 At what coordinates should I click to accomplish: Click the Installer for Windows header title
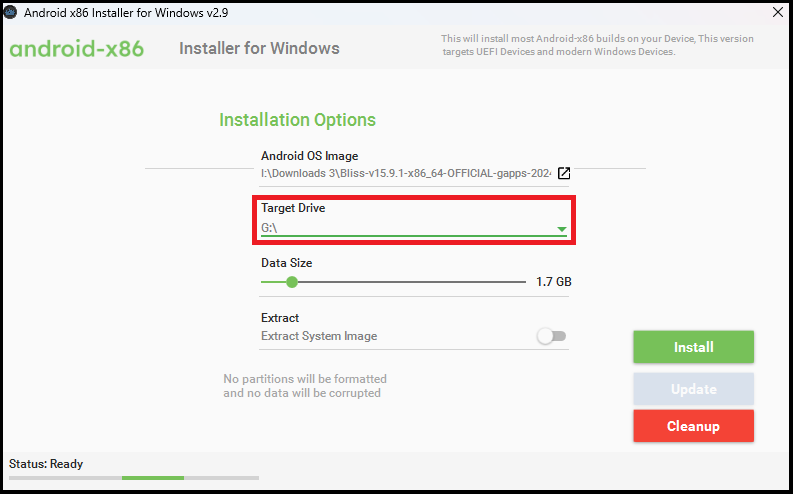click(x=259, y=49)
